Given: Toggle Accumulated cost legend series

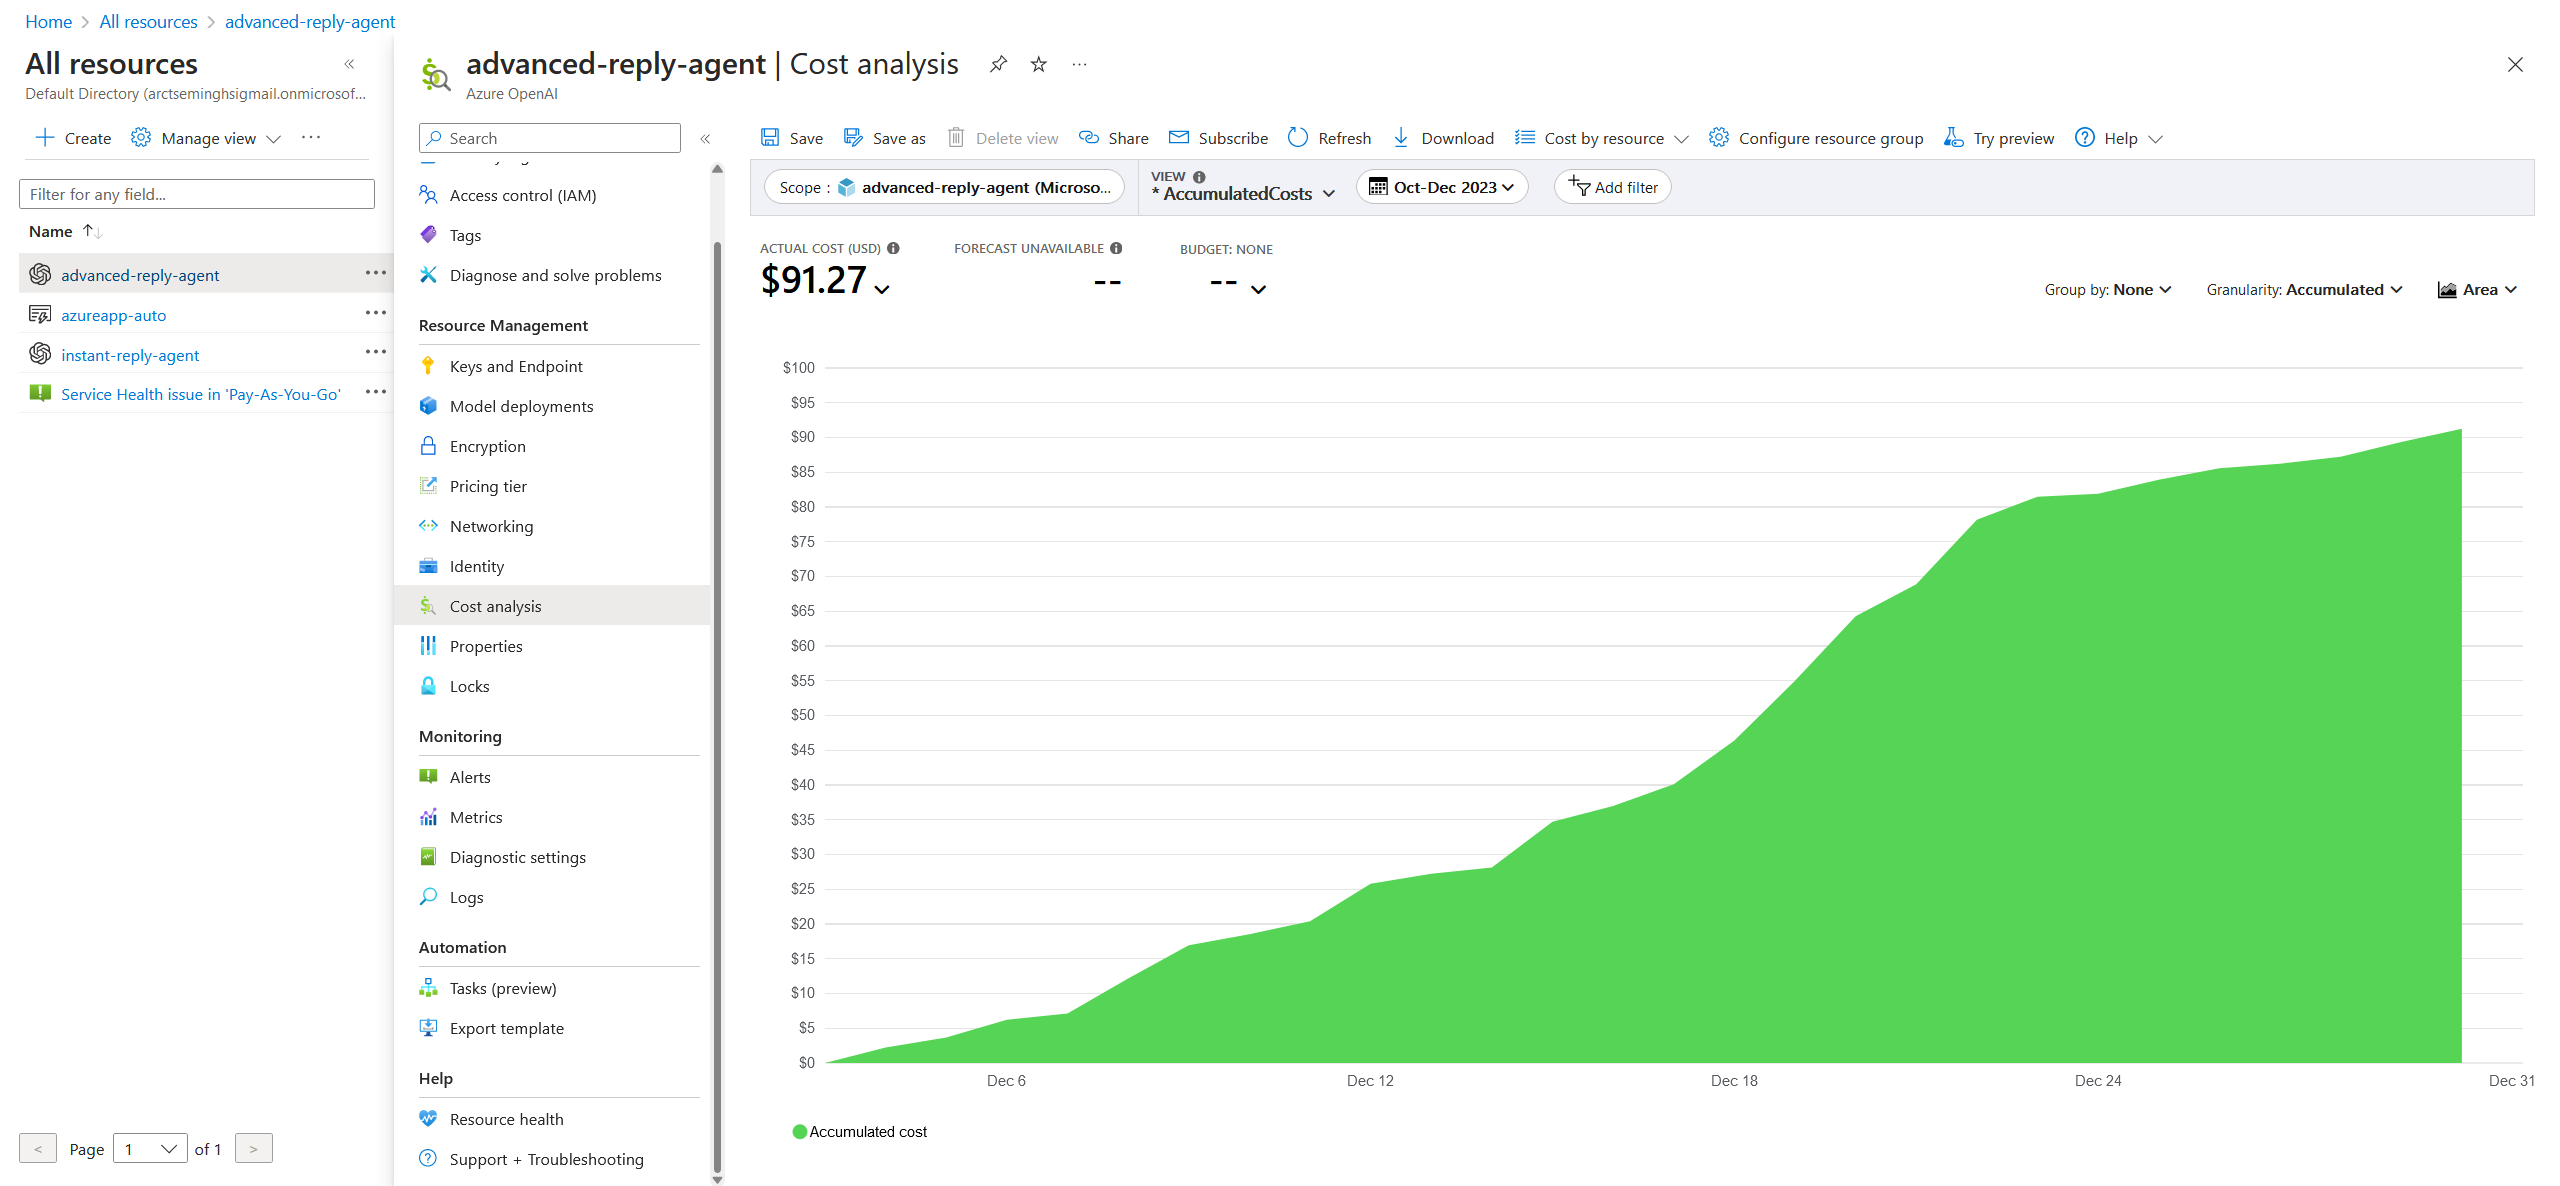Looking at the screenshot, I should [x=860, y=1132].
